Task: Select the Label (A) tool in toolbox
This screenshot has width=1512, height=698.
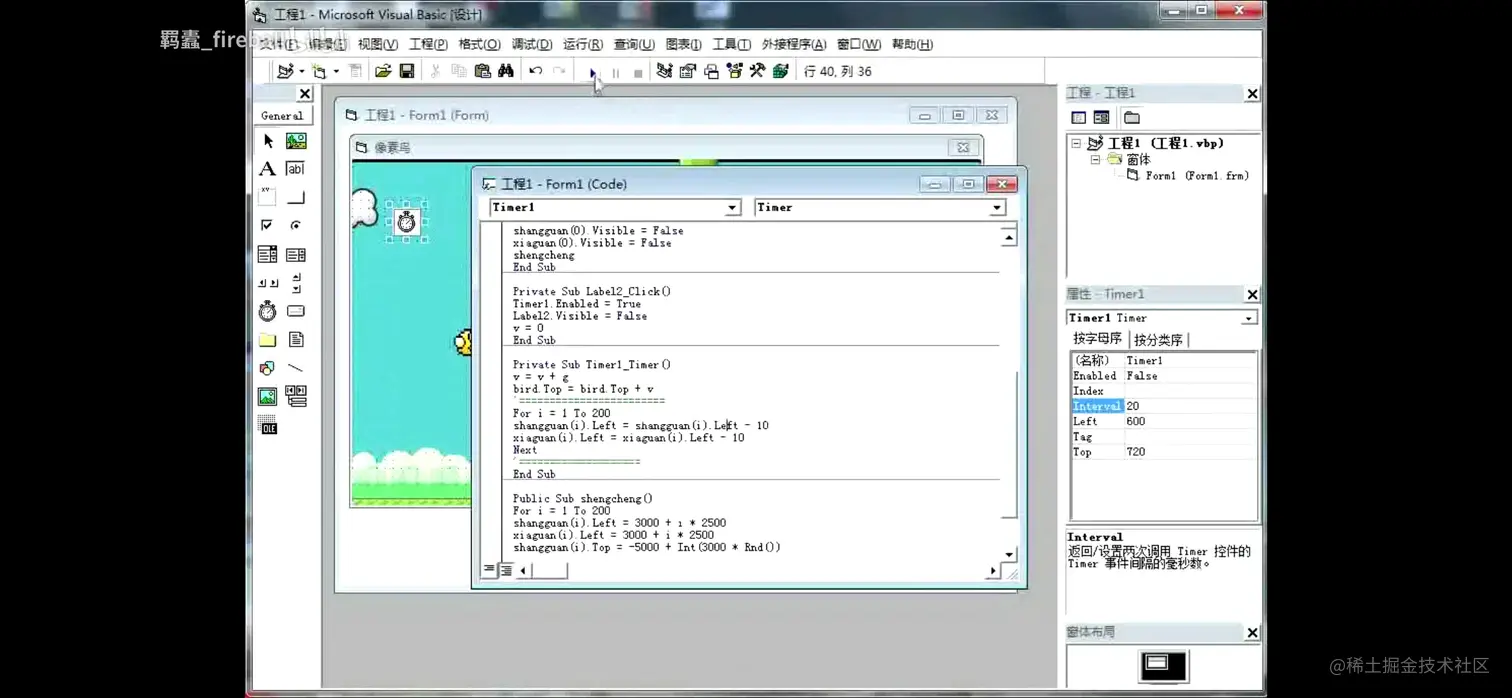Action: [268, 169]
